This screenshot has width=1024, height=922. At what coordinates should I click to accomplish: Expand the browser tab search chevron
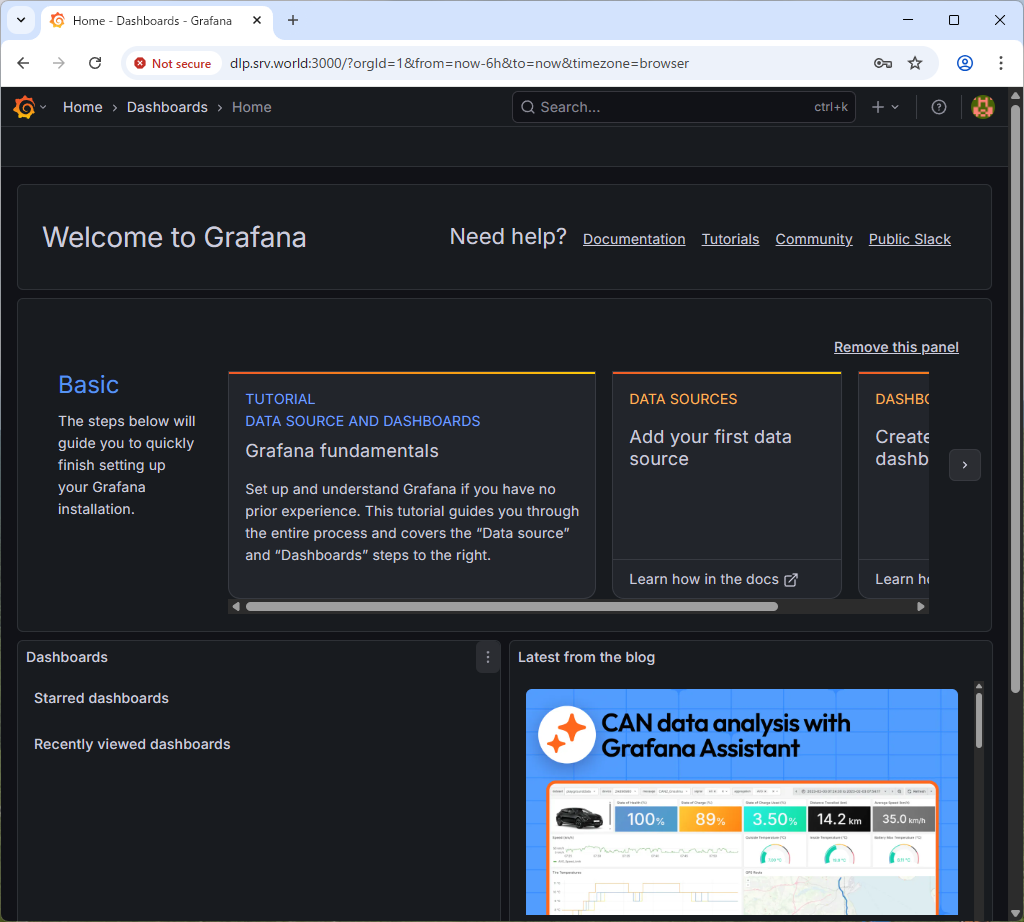[20, 20]
